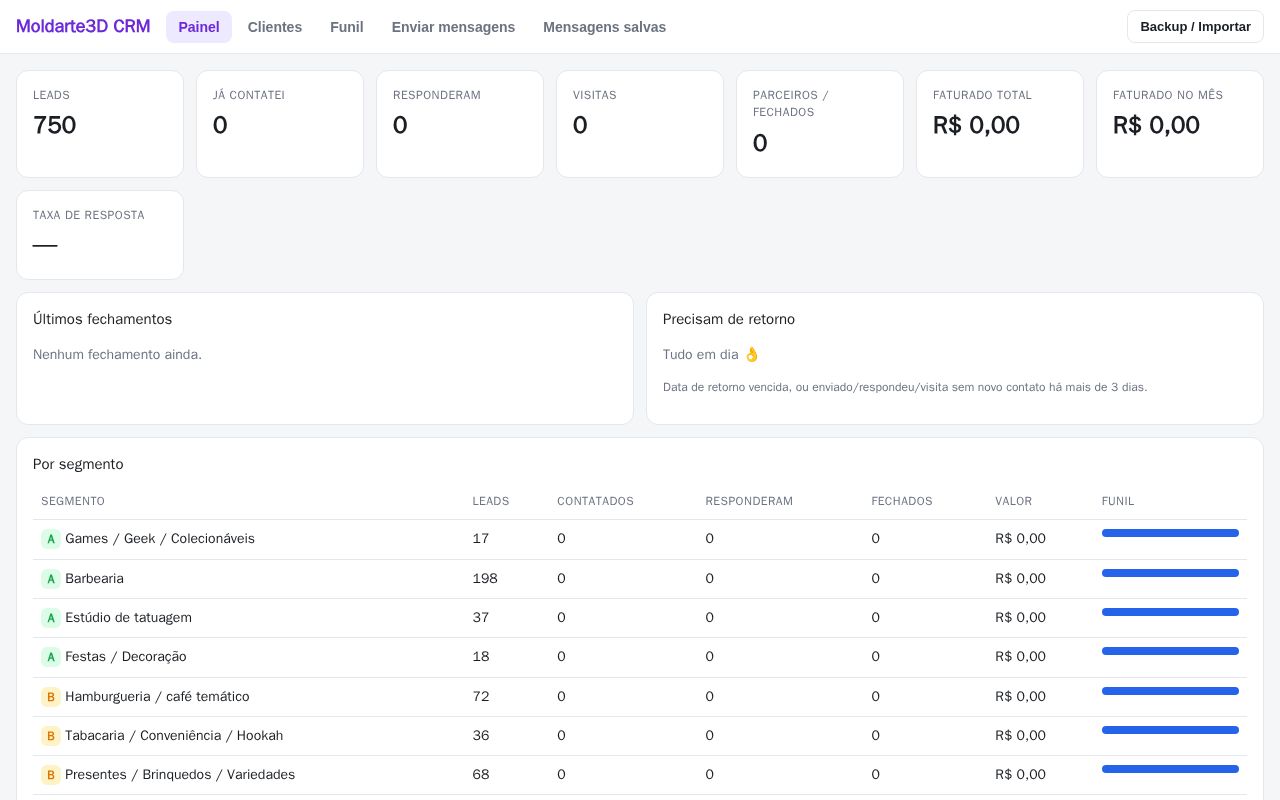Click the B badge beside Hamburgueria
The width and height of the screenshot is (1280, 800).
pyautogui.click(x=51, y=697)
